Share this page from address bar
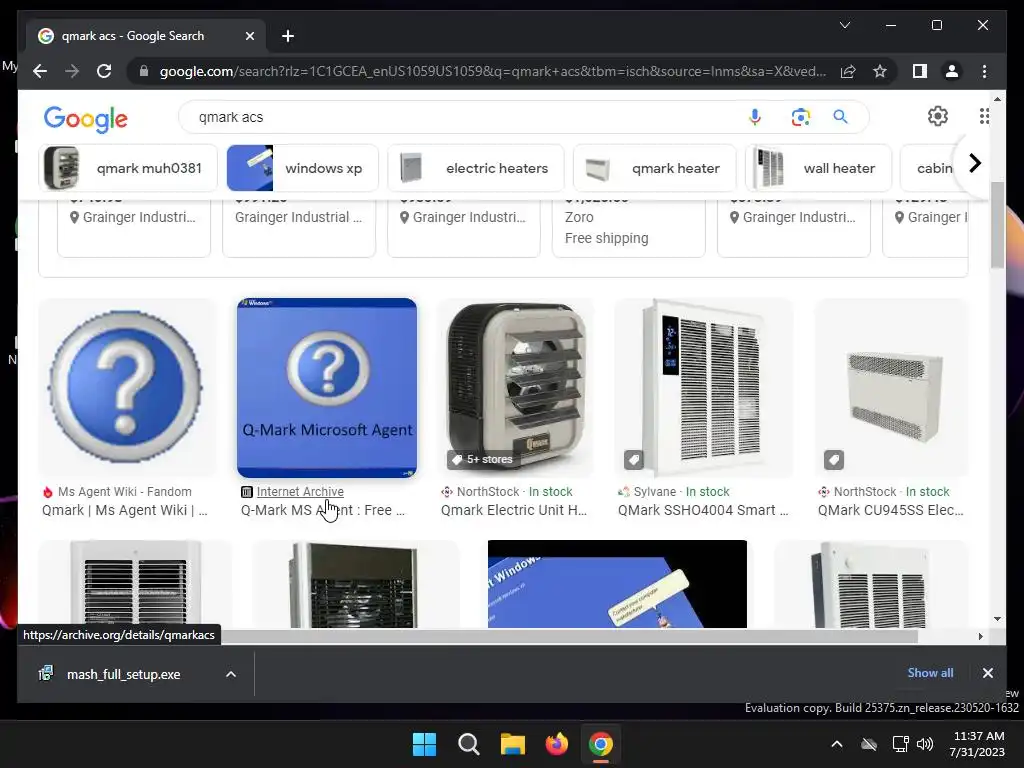The width and height of the screenshot is (1024, 768). click(848, 71)
